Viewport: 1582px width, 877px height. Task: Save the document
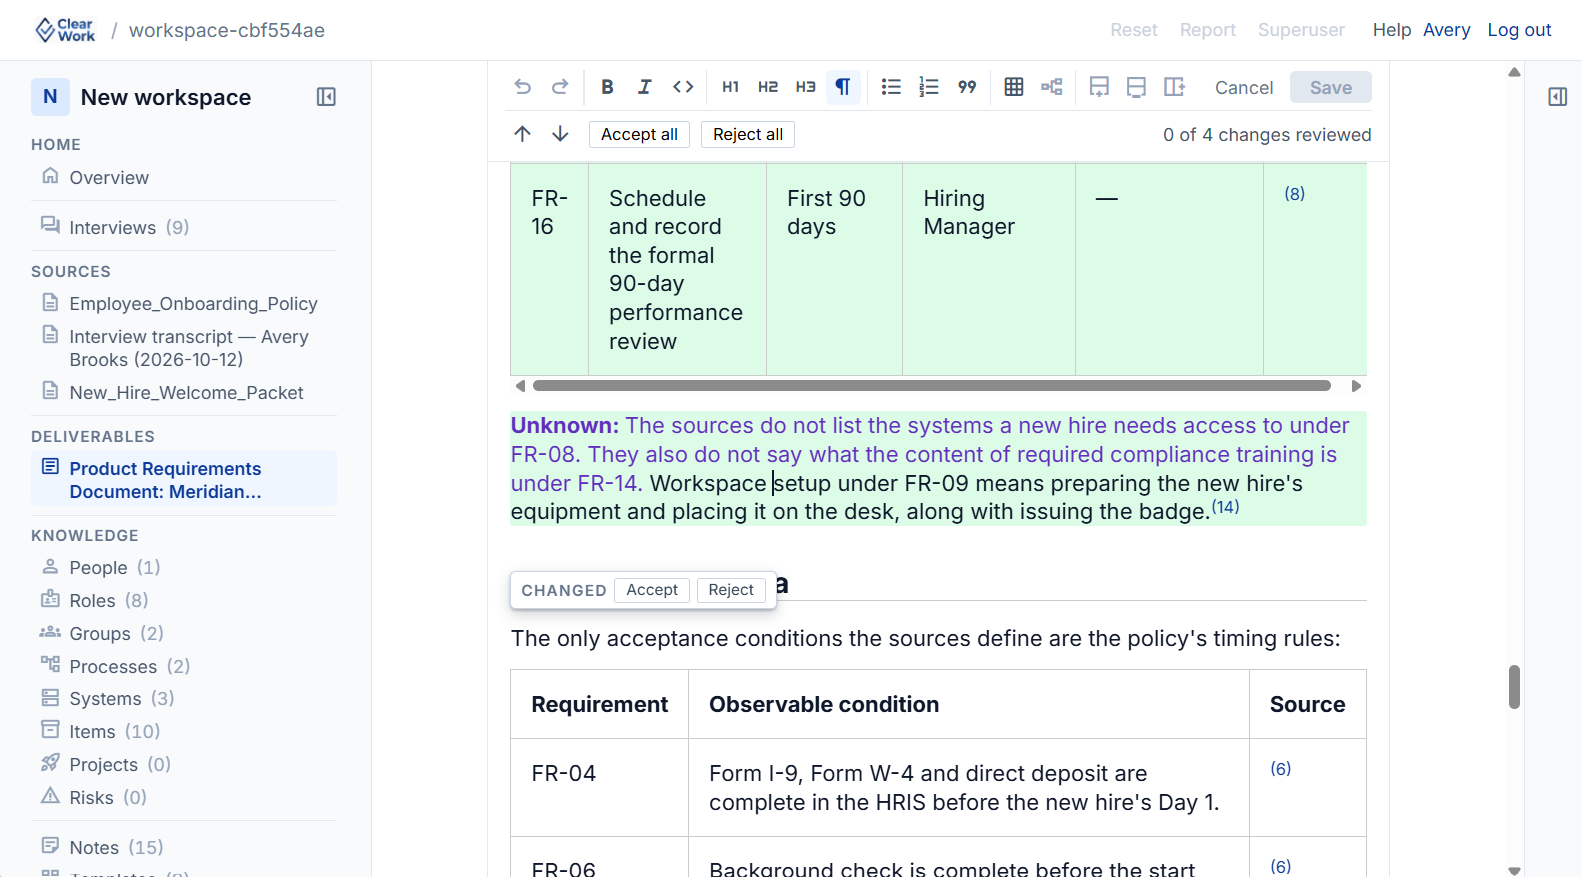tap(1331, 87)
